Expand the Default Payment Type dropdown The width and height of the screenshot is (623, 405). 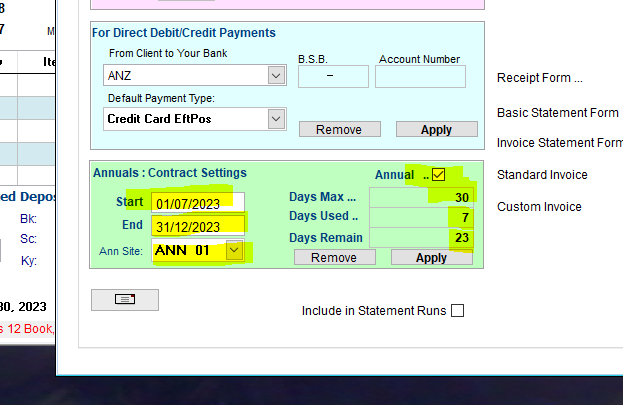point(276,119)
